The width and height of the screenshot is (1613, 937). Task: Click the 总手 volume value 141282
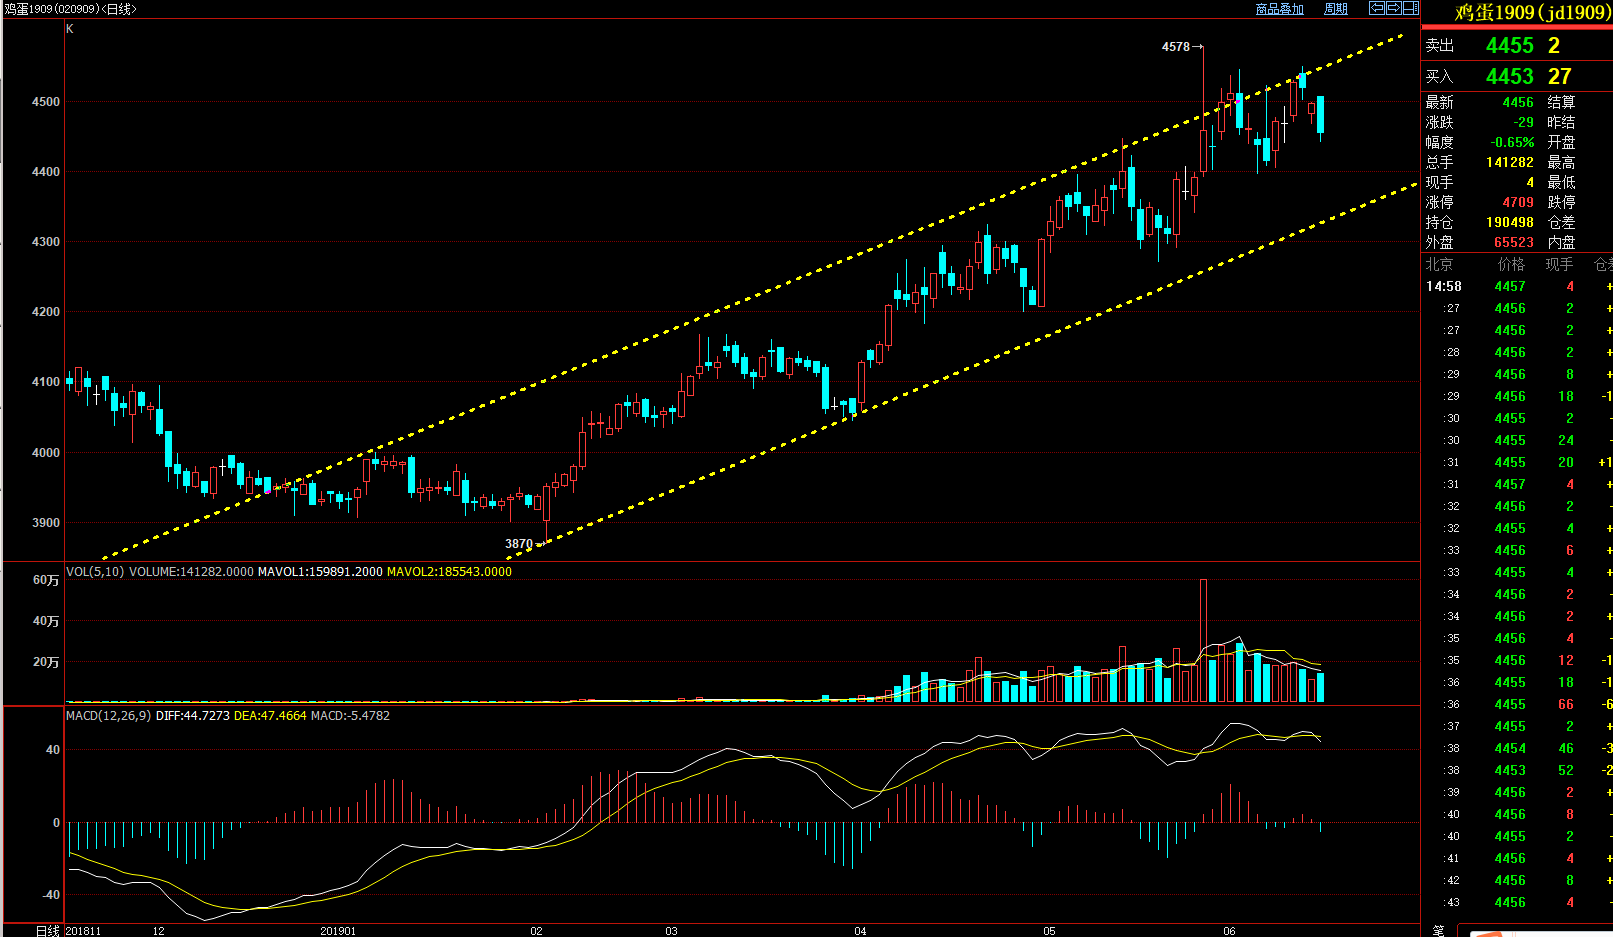point(1510,162)
